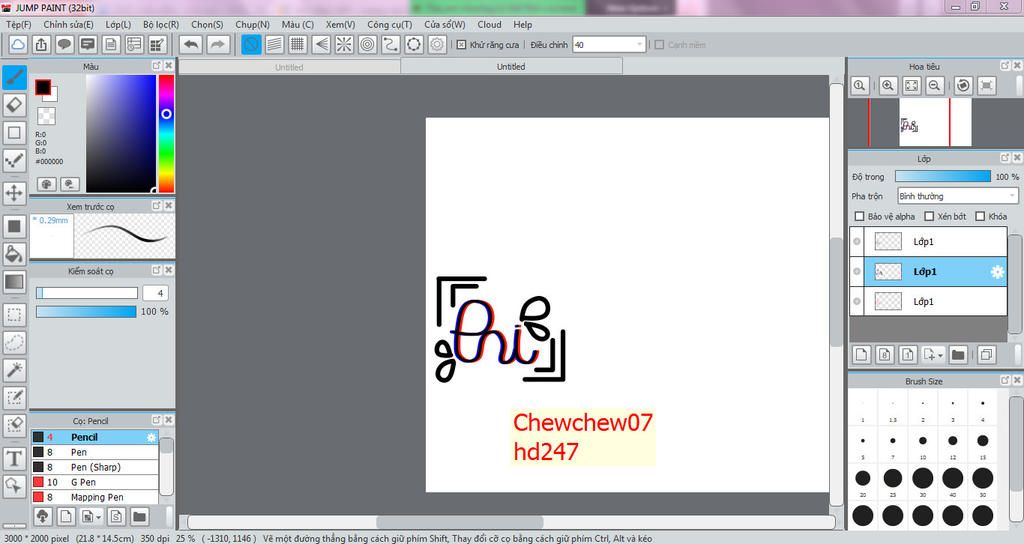
Task: Enable the curve snap guide
Action: coord(391,44)
